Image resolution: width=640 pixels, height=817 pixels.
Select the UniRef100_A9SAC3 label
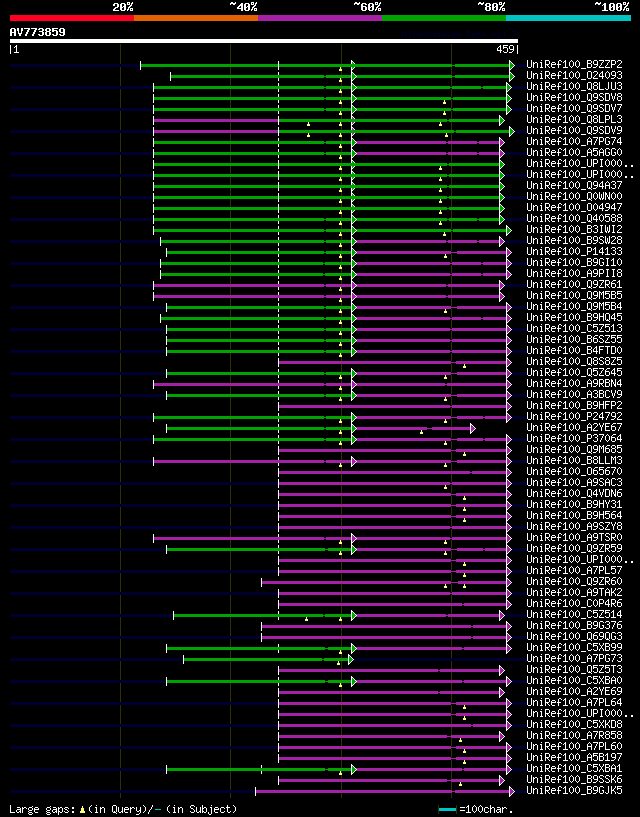click(574, 482)
